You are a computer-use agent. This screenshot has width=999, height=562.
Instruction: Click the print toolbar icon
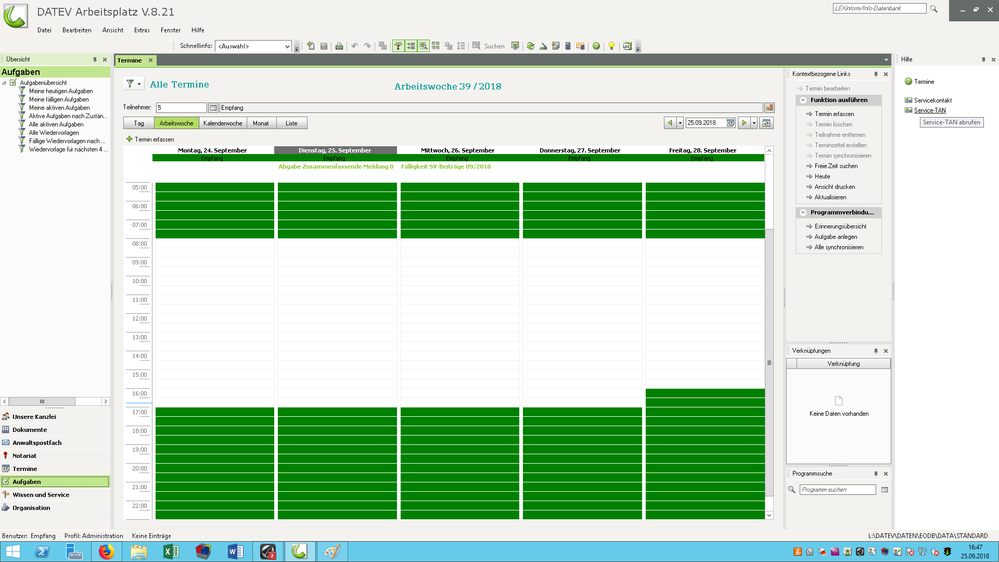coord(339,46)
